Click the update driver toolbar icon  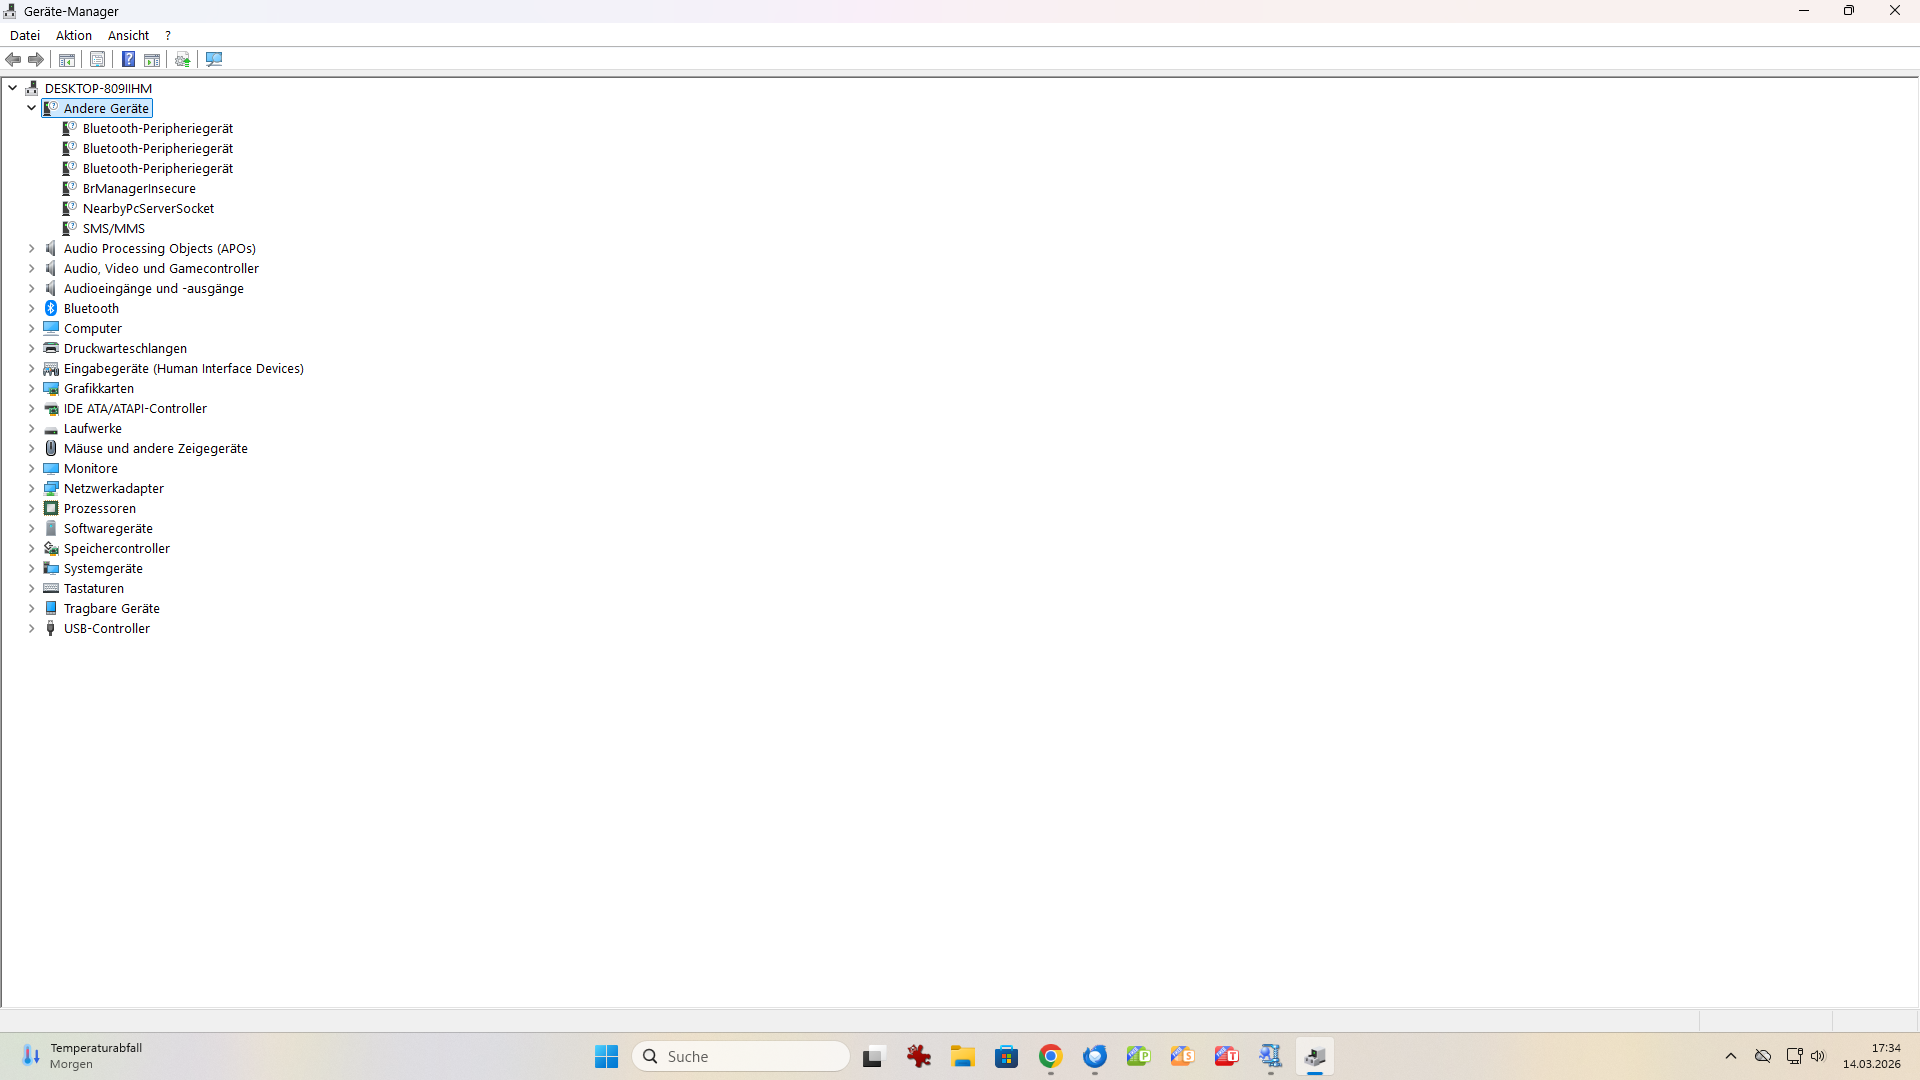[183, 60]
